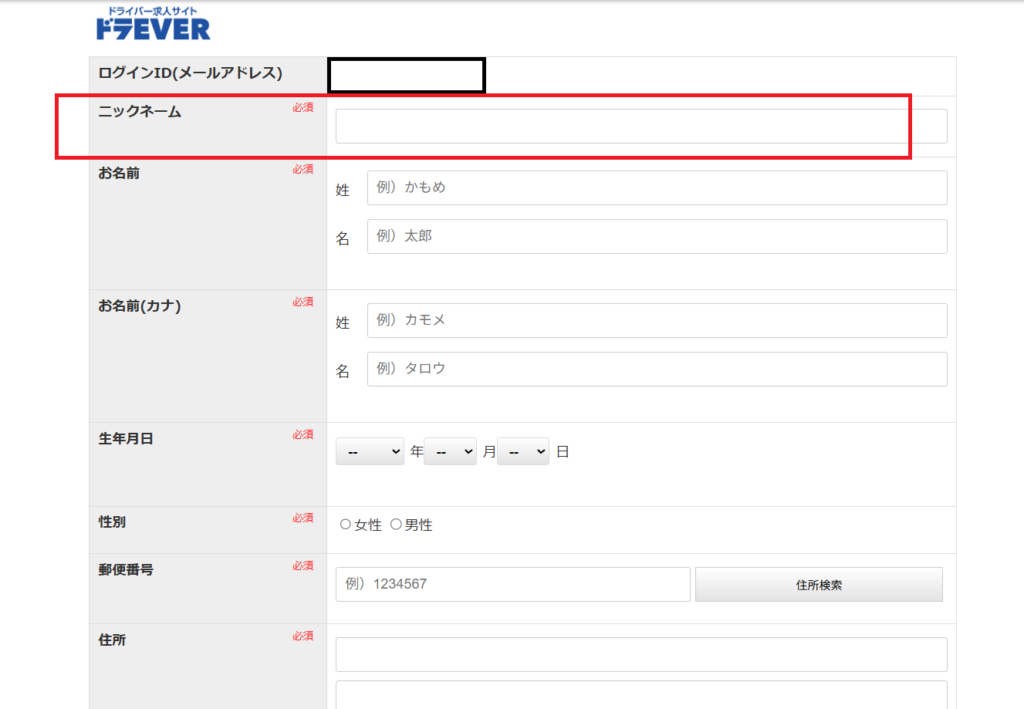Click the 名 field with 太郎 placeholder
Screen dimensions: 1024x709
[656, 237]
